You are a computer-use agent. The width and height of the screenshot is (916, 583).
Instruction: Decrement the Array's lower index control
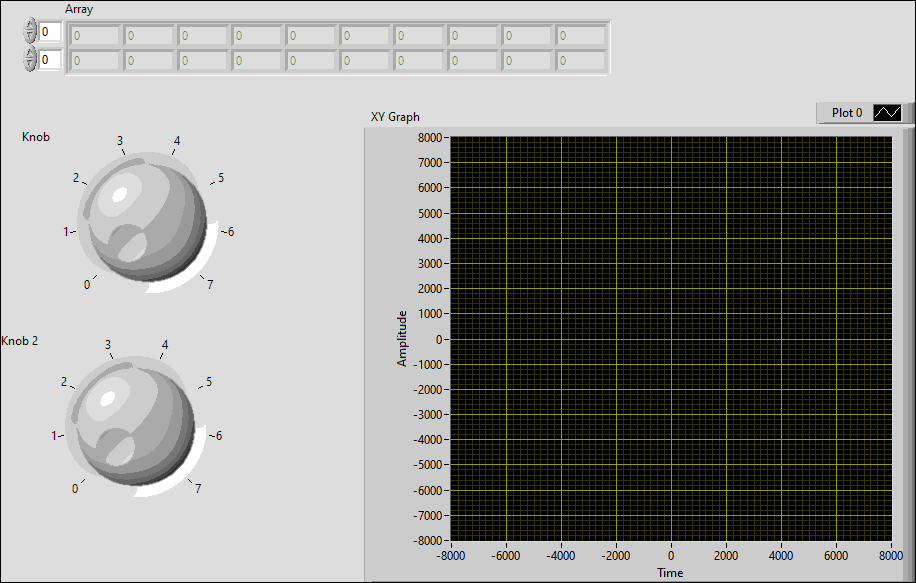(x=30, y=65)
